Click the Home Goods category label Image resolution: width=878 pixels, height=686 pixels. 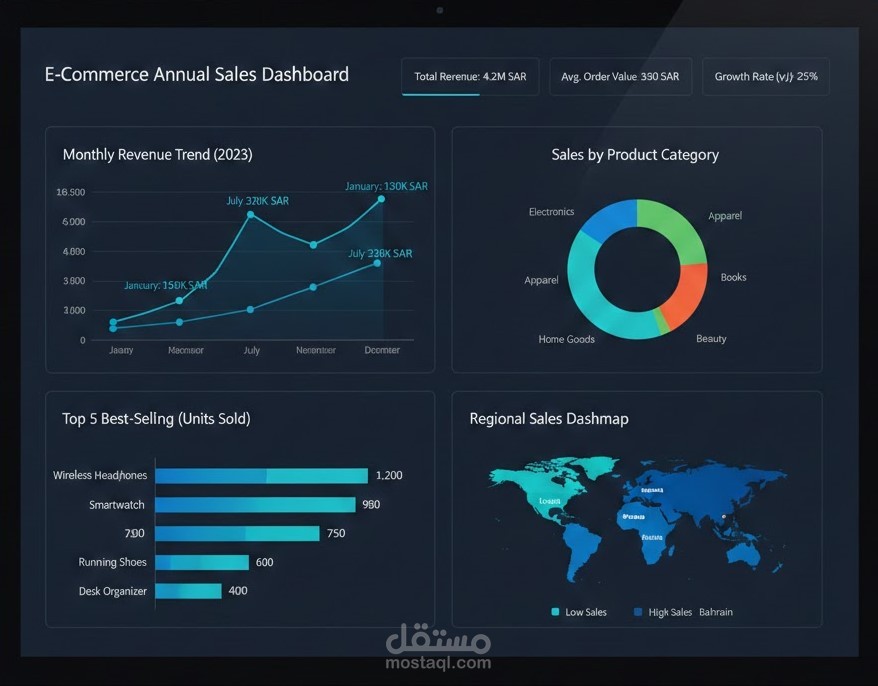566,340
